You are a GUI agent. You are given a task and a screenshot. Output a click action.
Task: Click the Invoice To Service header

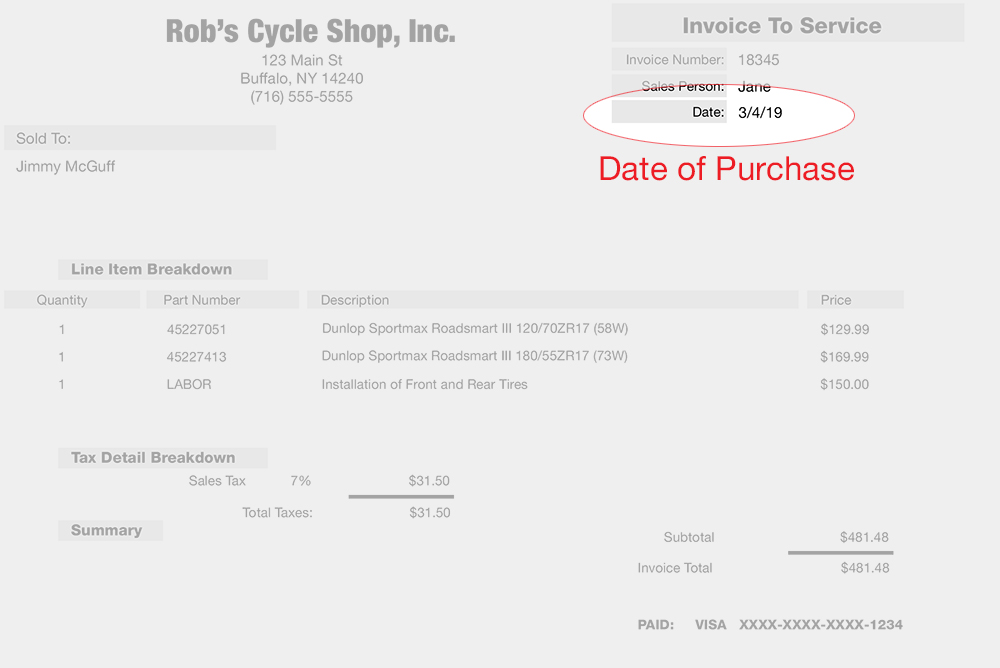pyautogui.click(x=782, y=26)
